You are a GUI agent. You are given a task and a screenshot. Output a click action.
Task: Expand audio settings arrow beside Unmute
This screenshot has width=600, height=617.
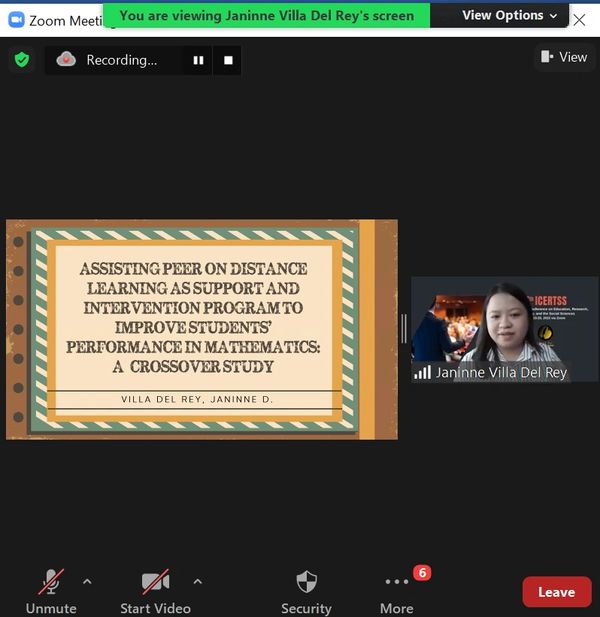(87, 581)
